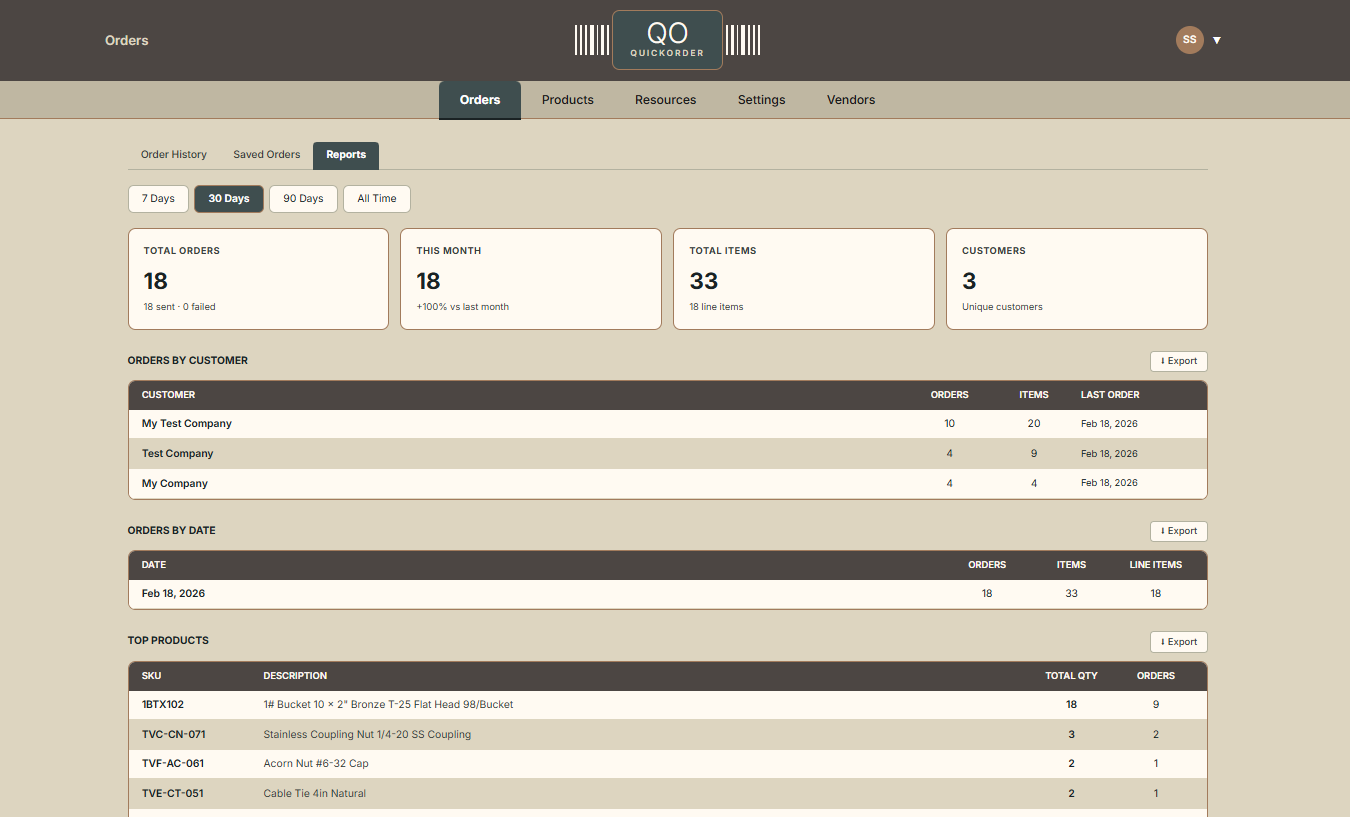Click the QuickOrder logo
The width and height of the screenshot is (1350, 817).
(x=667, y=40)
